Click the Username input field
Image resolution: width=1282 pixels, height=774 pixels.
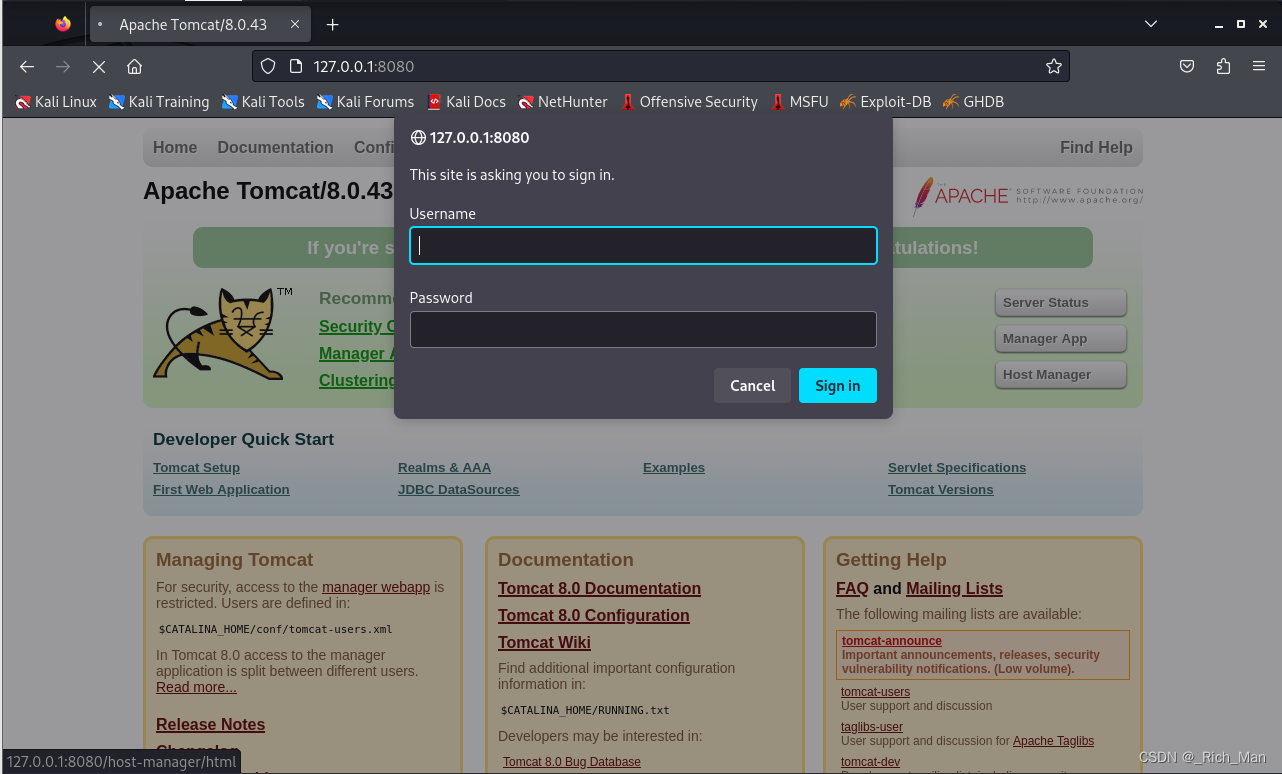click(643, 245)
